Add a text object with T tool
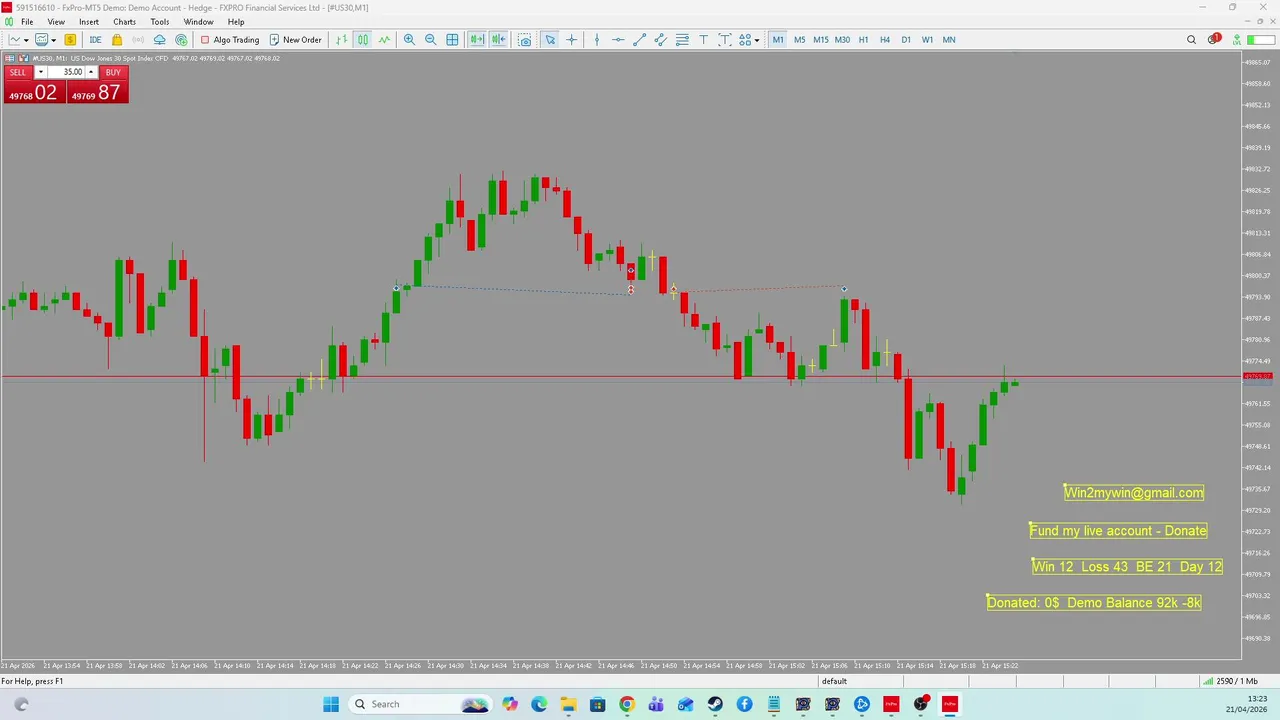 click(704, 40)
